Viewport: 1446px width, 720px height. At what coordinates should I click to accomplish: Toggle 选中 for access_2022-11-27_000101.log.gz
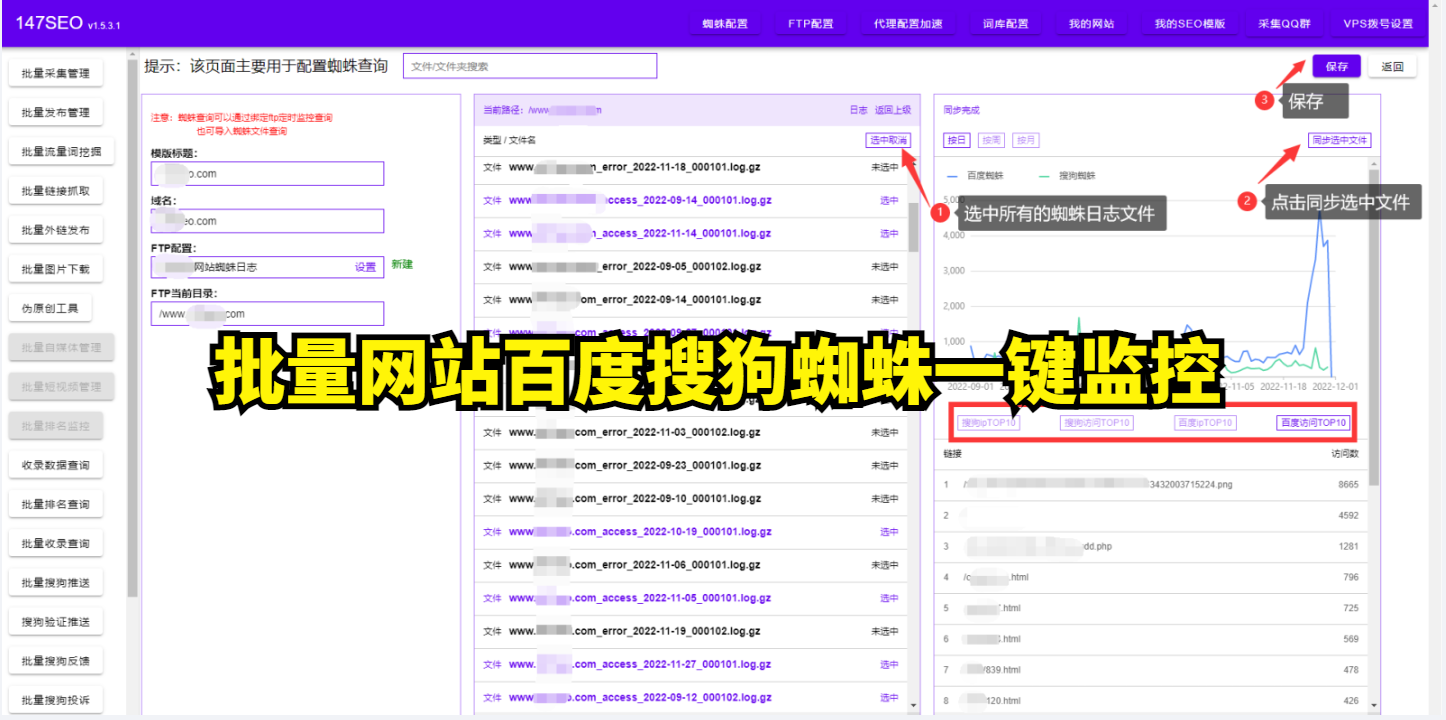click(x=889, y=664)
